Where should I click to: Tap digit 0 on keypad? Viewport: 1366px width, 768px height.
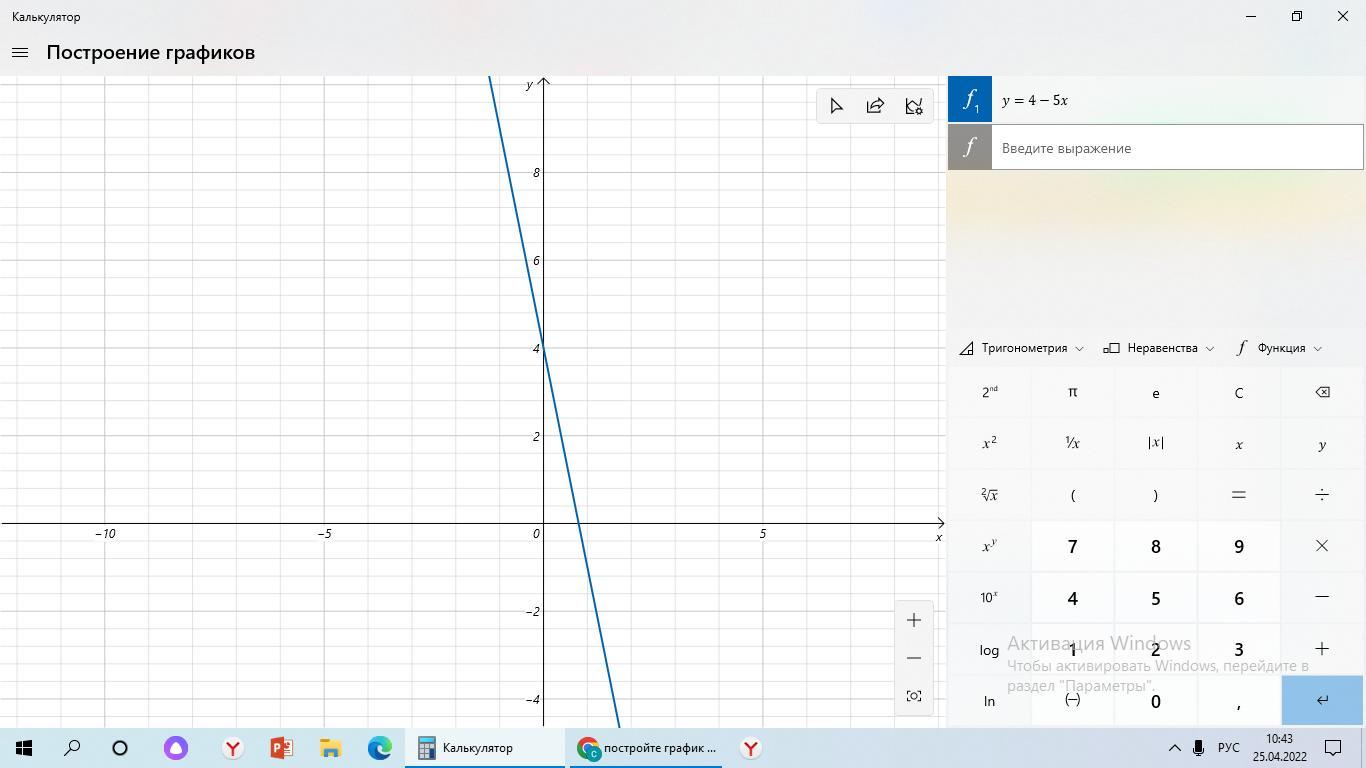pos(1155,701)
